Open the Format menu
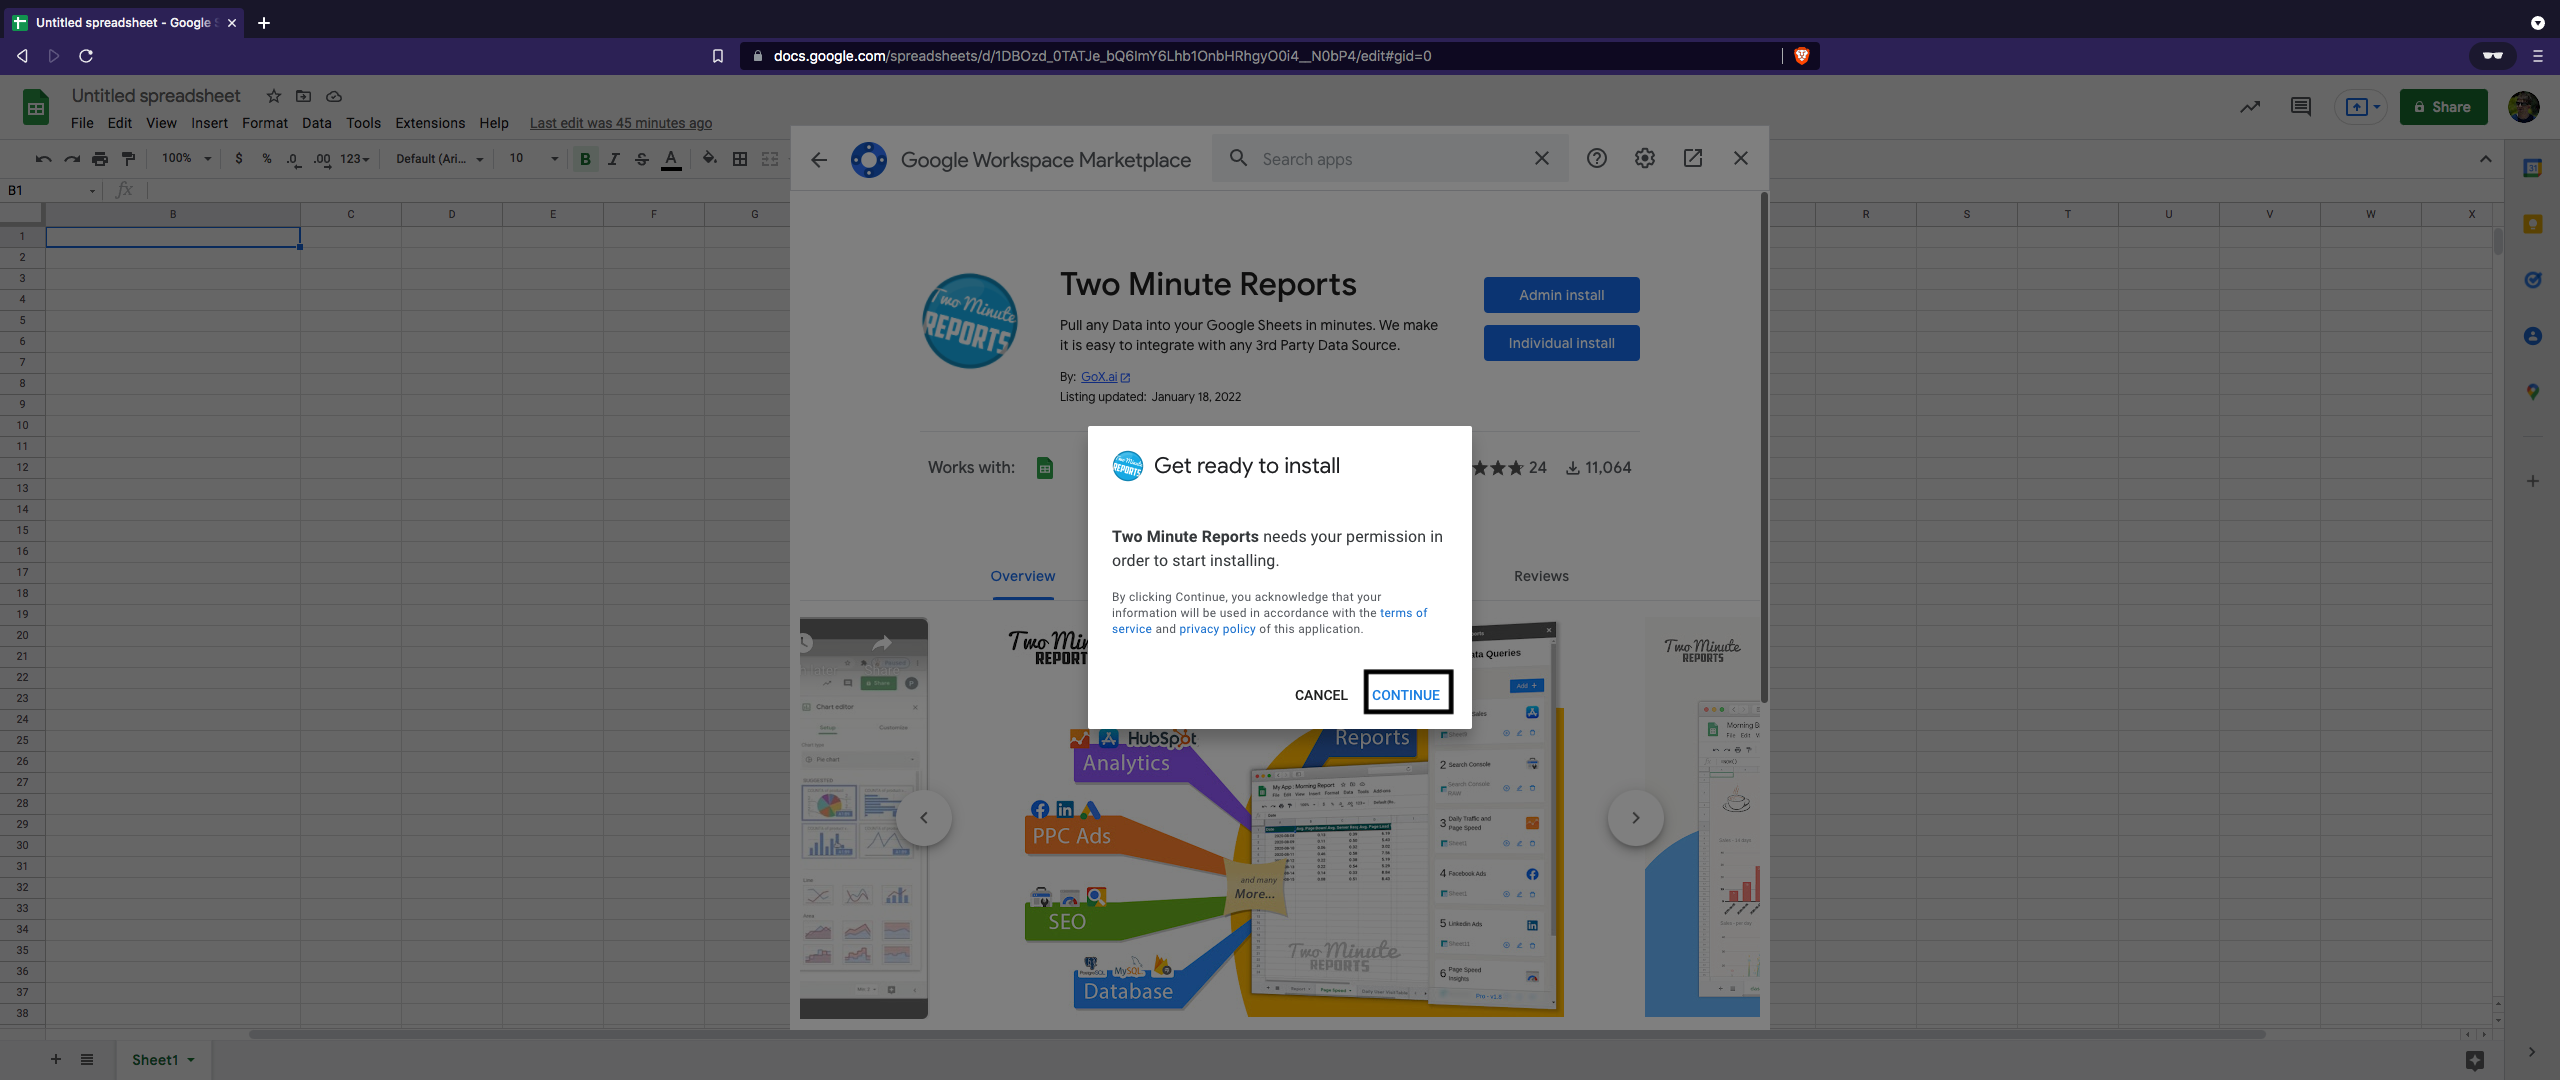This screenshot has width=2560, height=1080. 265,123
